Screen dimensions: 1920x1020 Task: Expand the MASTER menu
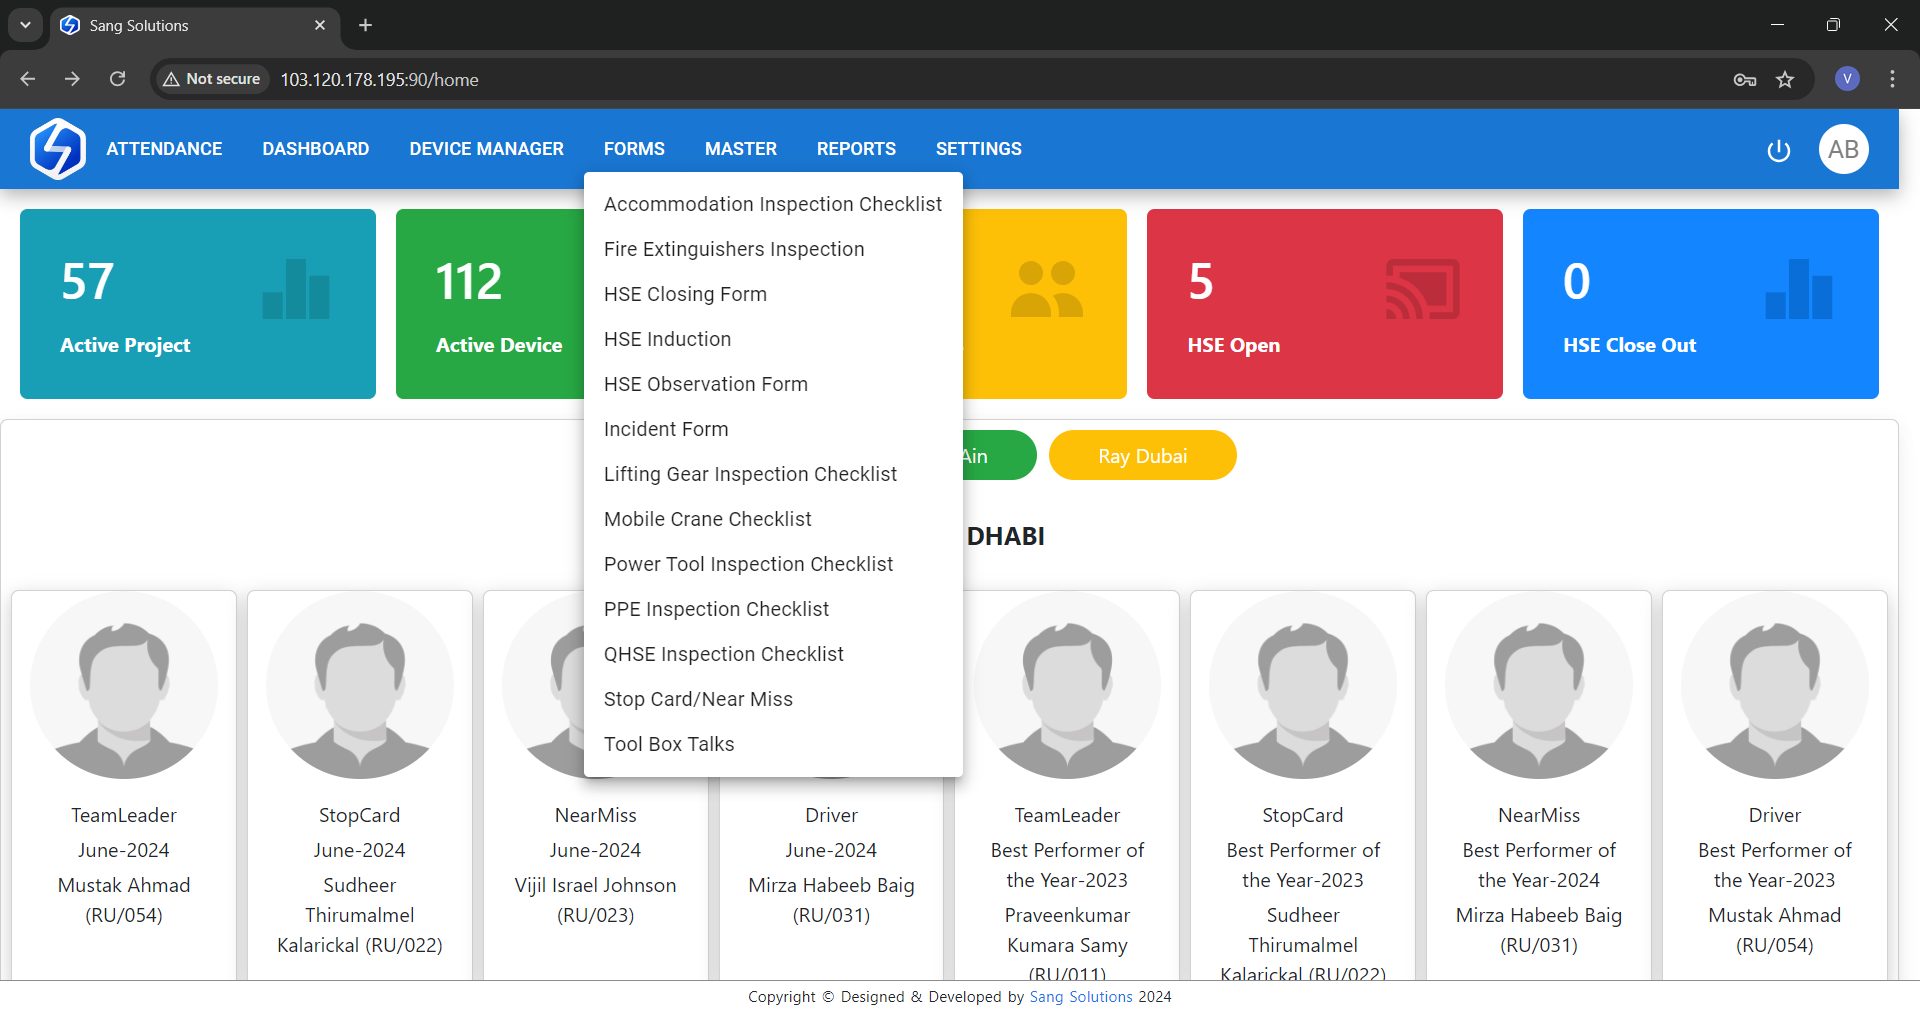point(740,149)
